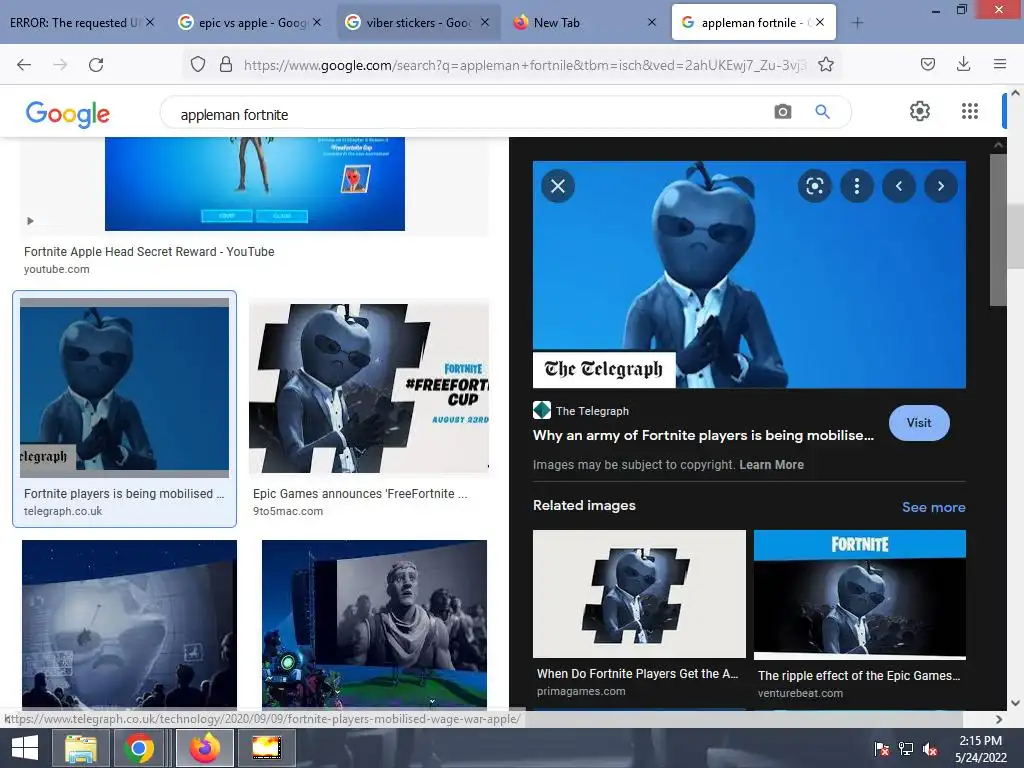Image resolution: width=1024 pixels, height=768 pixels.
Task: Open three-dot more options on preview
Action: (857, 186)
